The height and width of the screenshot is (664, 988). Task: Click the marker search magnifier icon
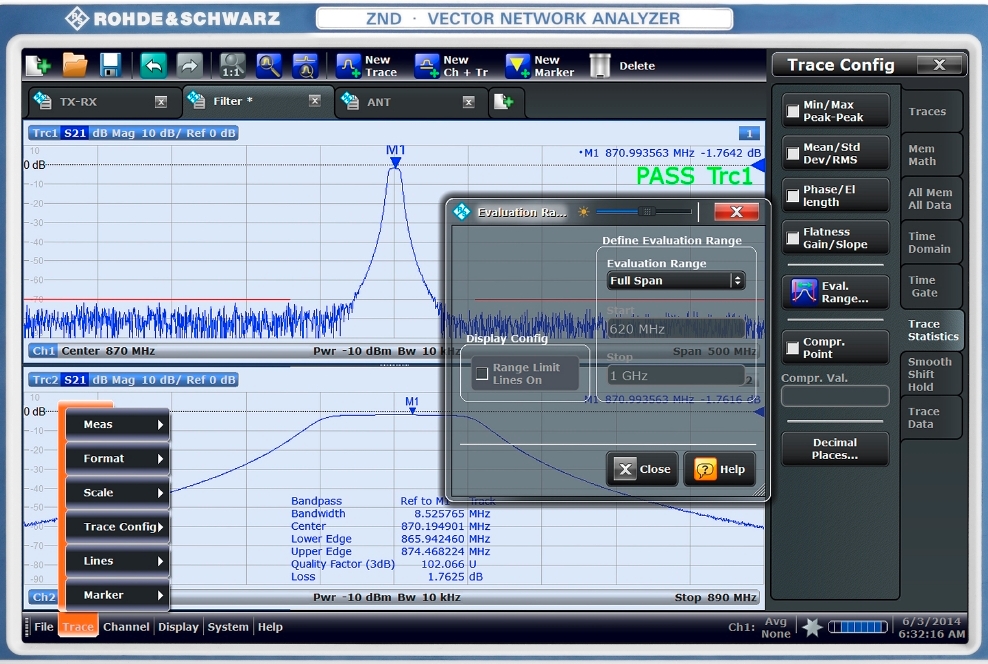[x=306, y=65]
